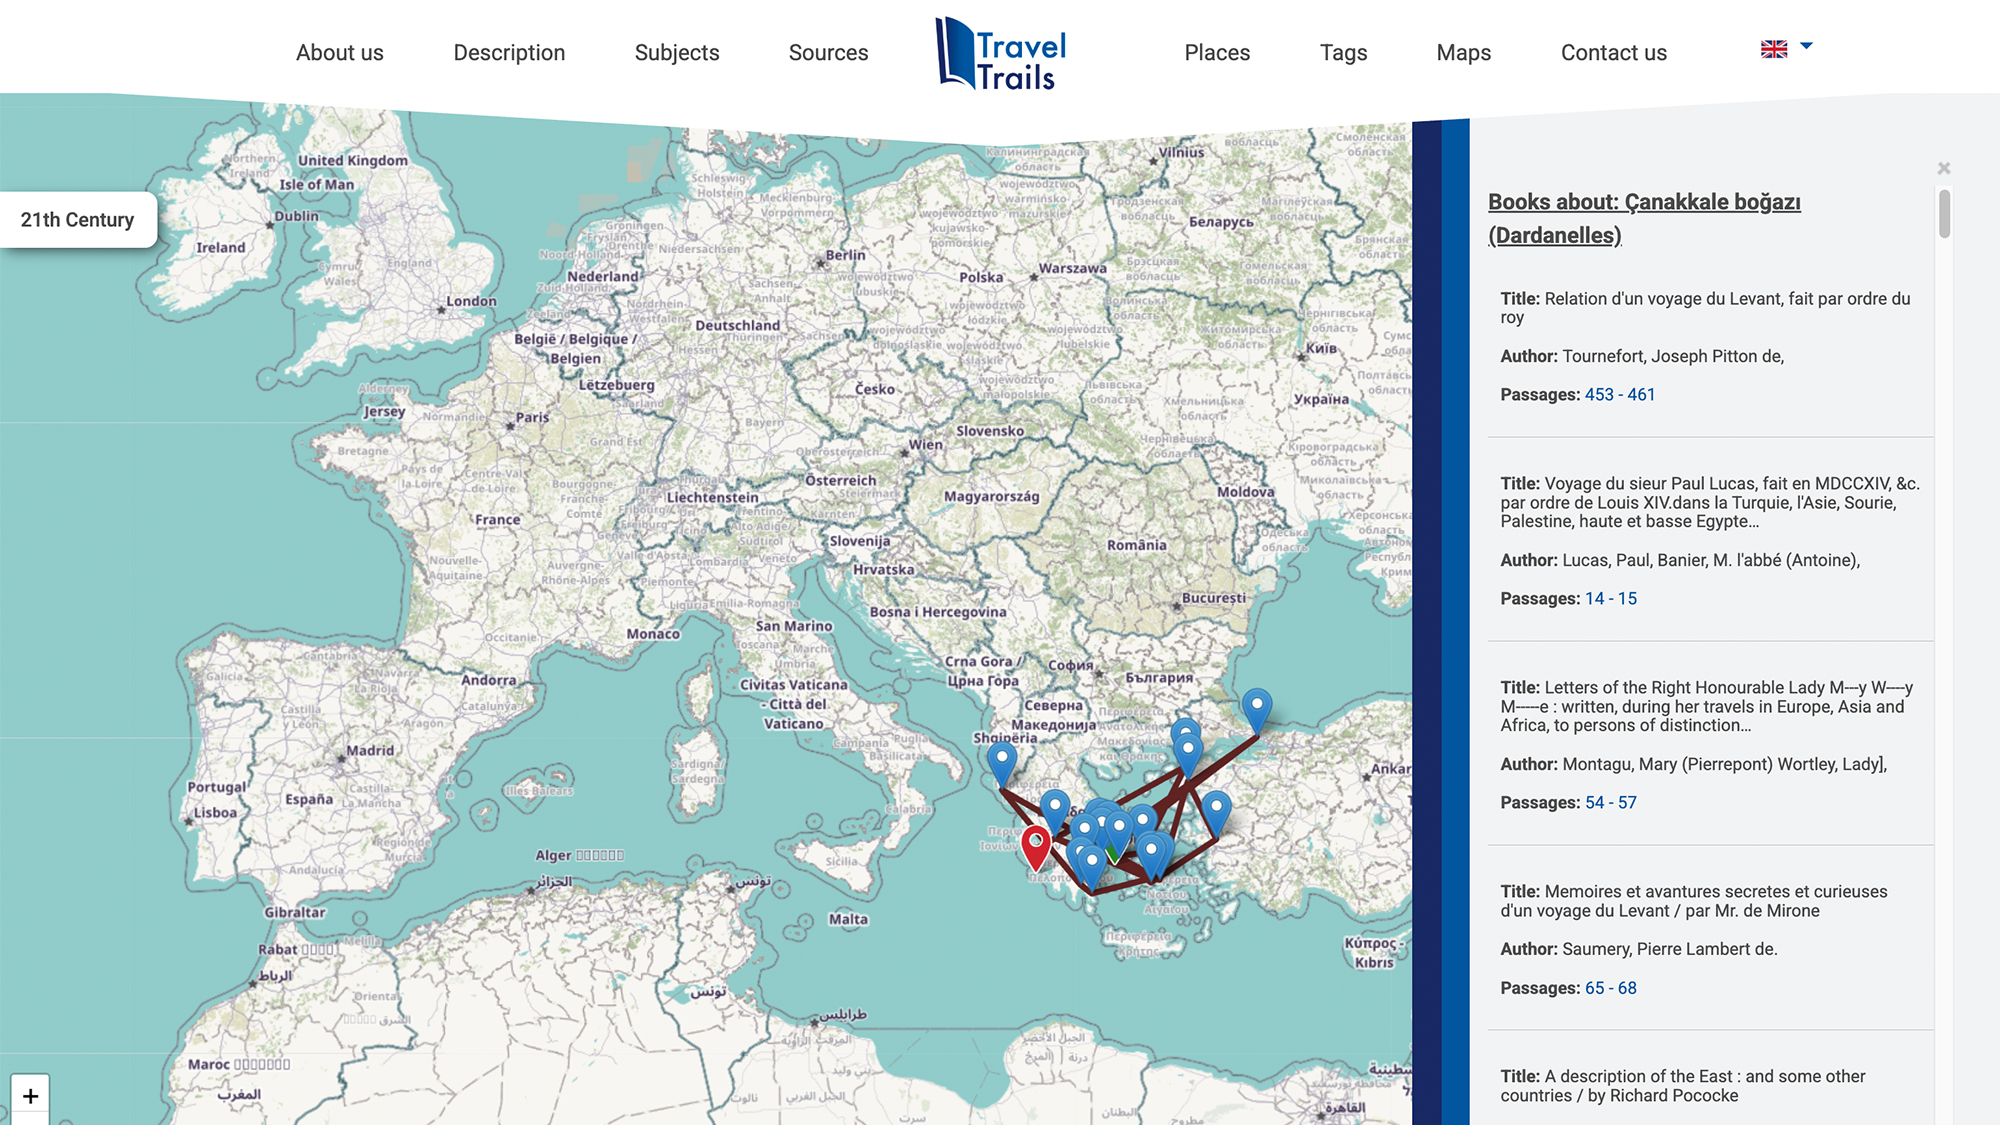Open Lady Montagu passages 54 - 57 link
The image size is (2000, 1125).
(1611, 803)
